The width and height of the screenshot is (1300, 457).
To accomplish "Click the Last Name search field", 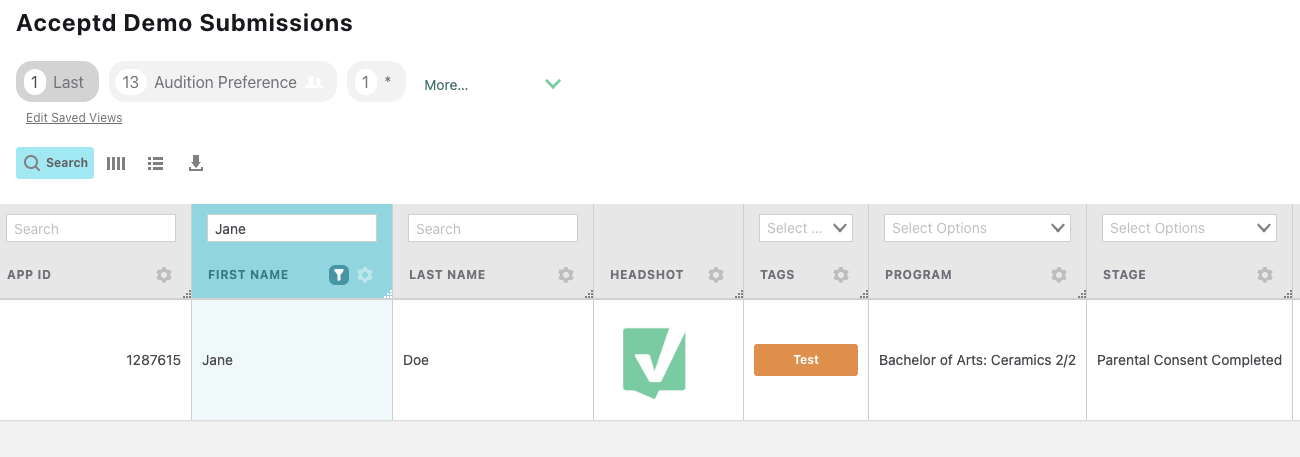I will click(x=493, y=228).
